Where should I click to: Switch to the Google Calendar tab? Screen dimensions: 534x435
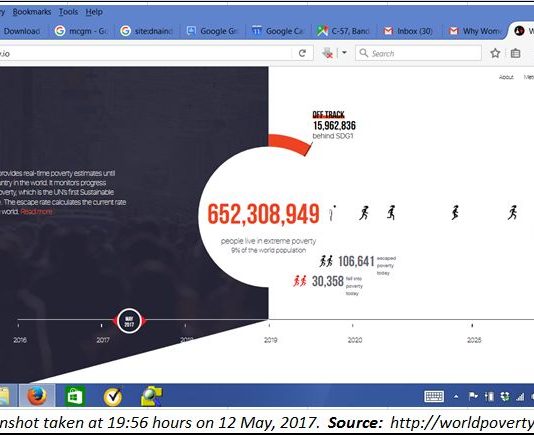click(278, 31)
